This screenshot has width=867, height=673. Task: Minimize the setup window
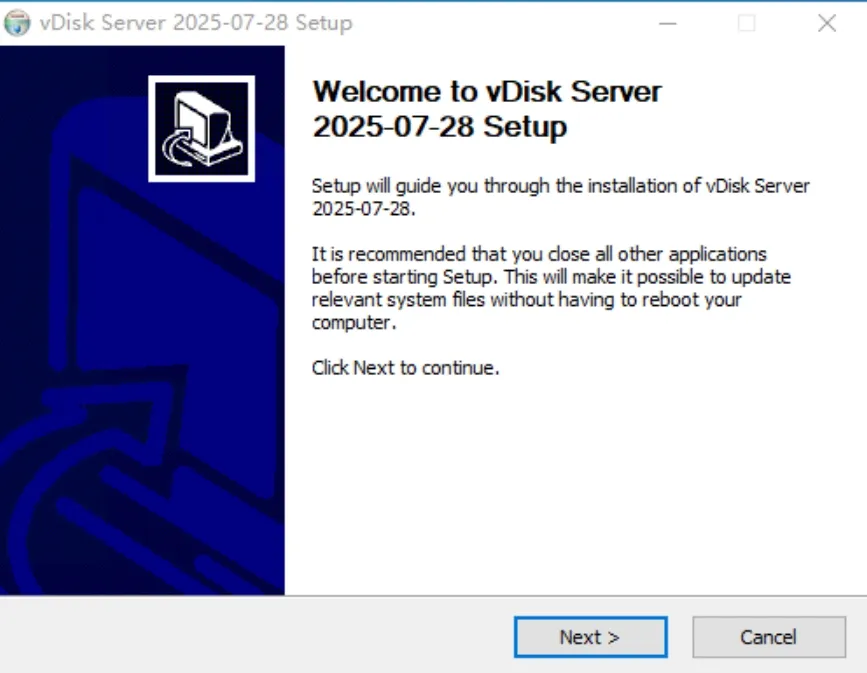(668, 23)
